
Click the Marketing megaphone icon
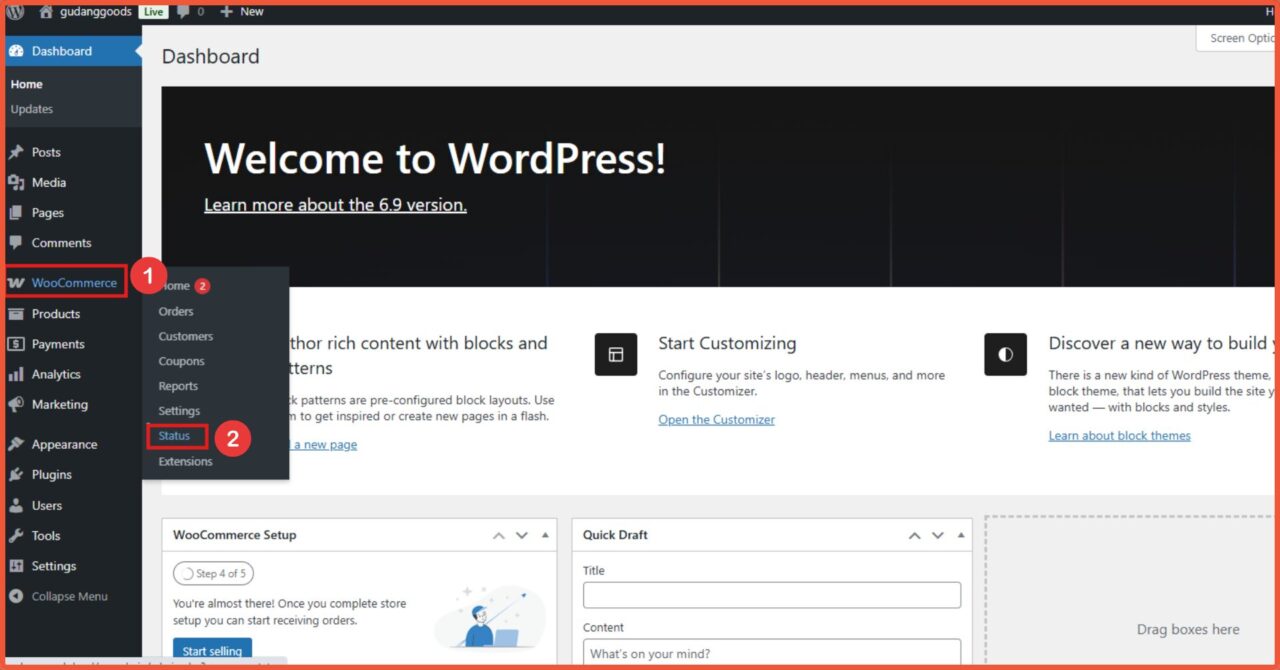[x=16, y=405]
